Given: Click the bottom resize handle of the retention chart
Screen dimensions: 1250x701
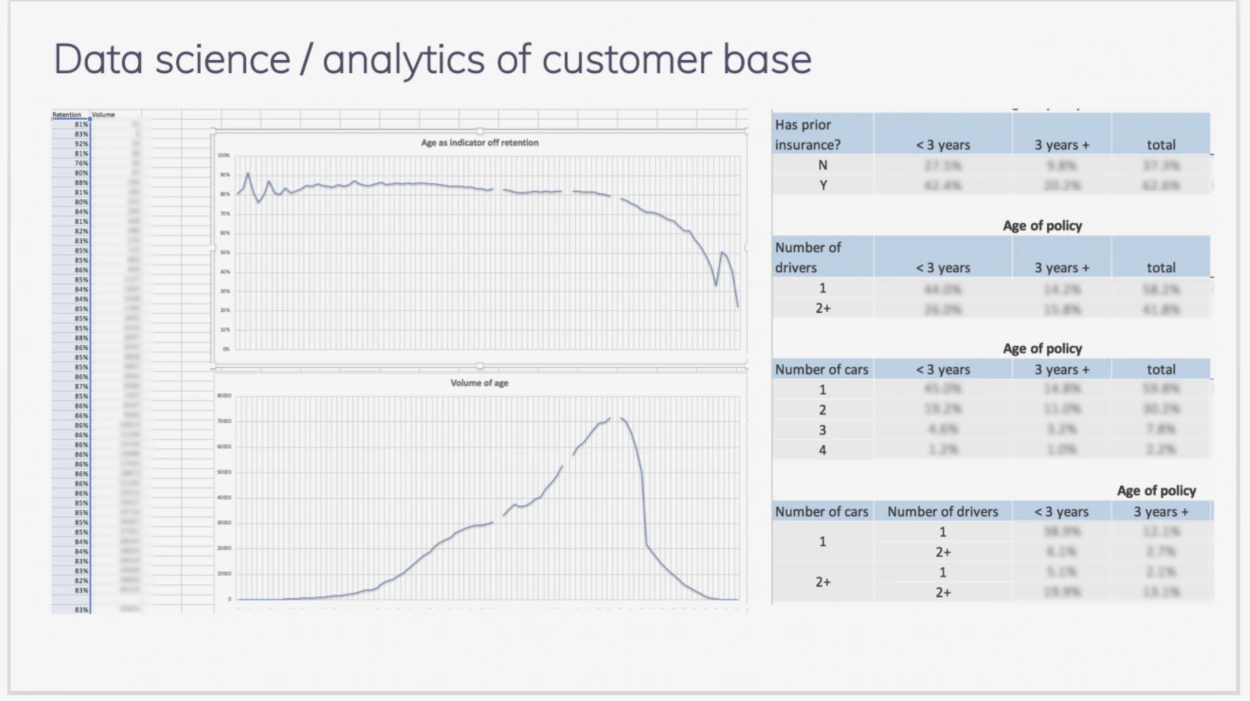Looking at the screenshot, I should (x=480, y=366).
